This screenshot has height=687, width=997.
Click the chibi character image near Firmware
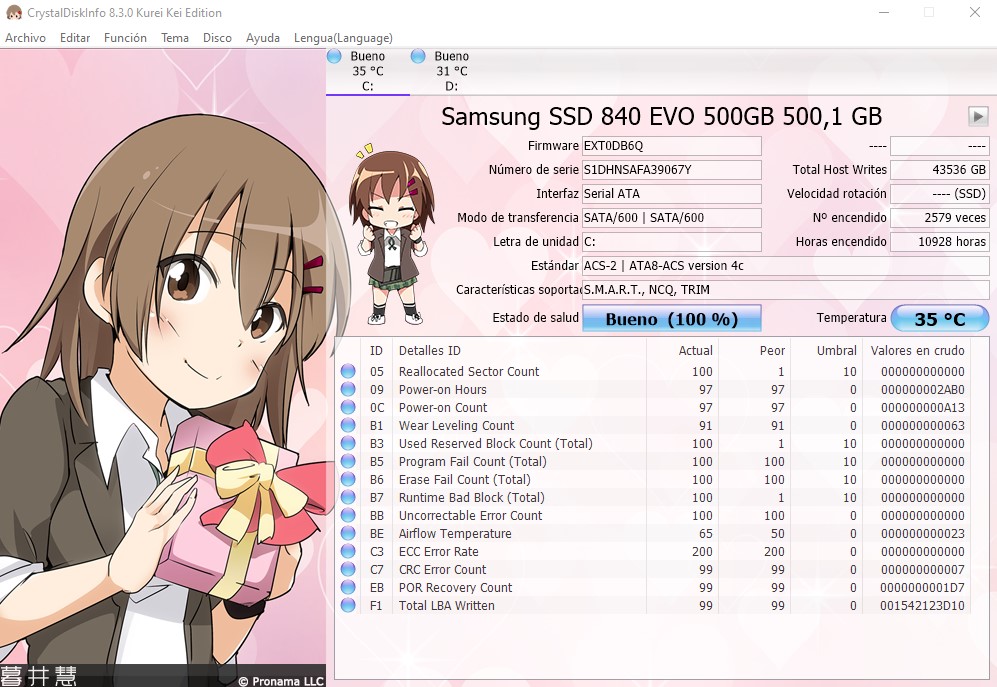pos(391,233)
